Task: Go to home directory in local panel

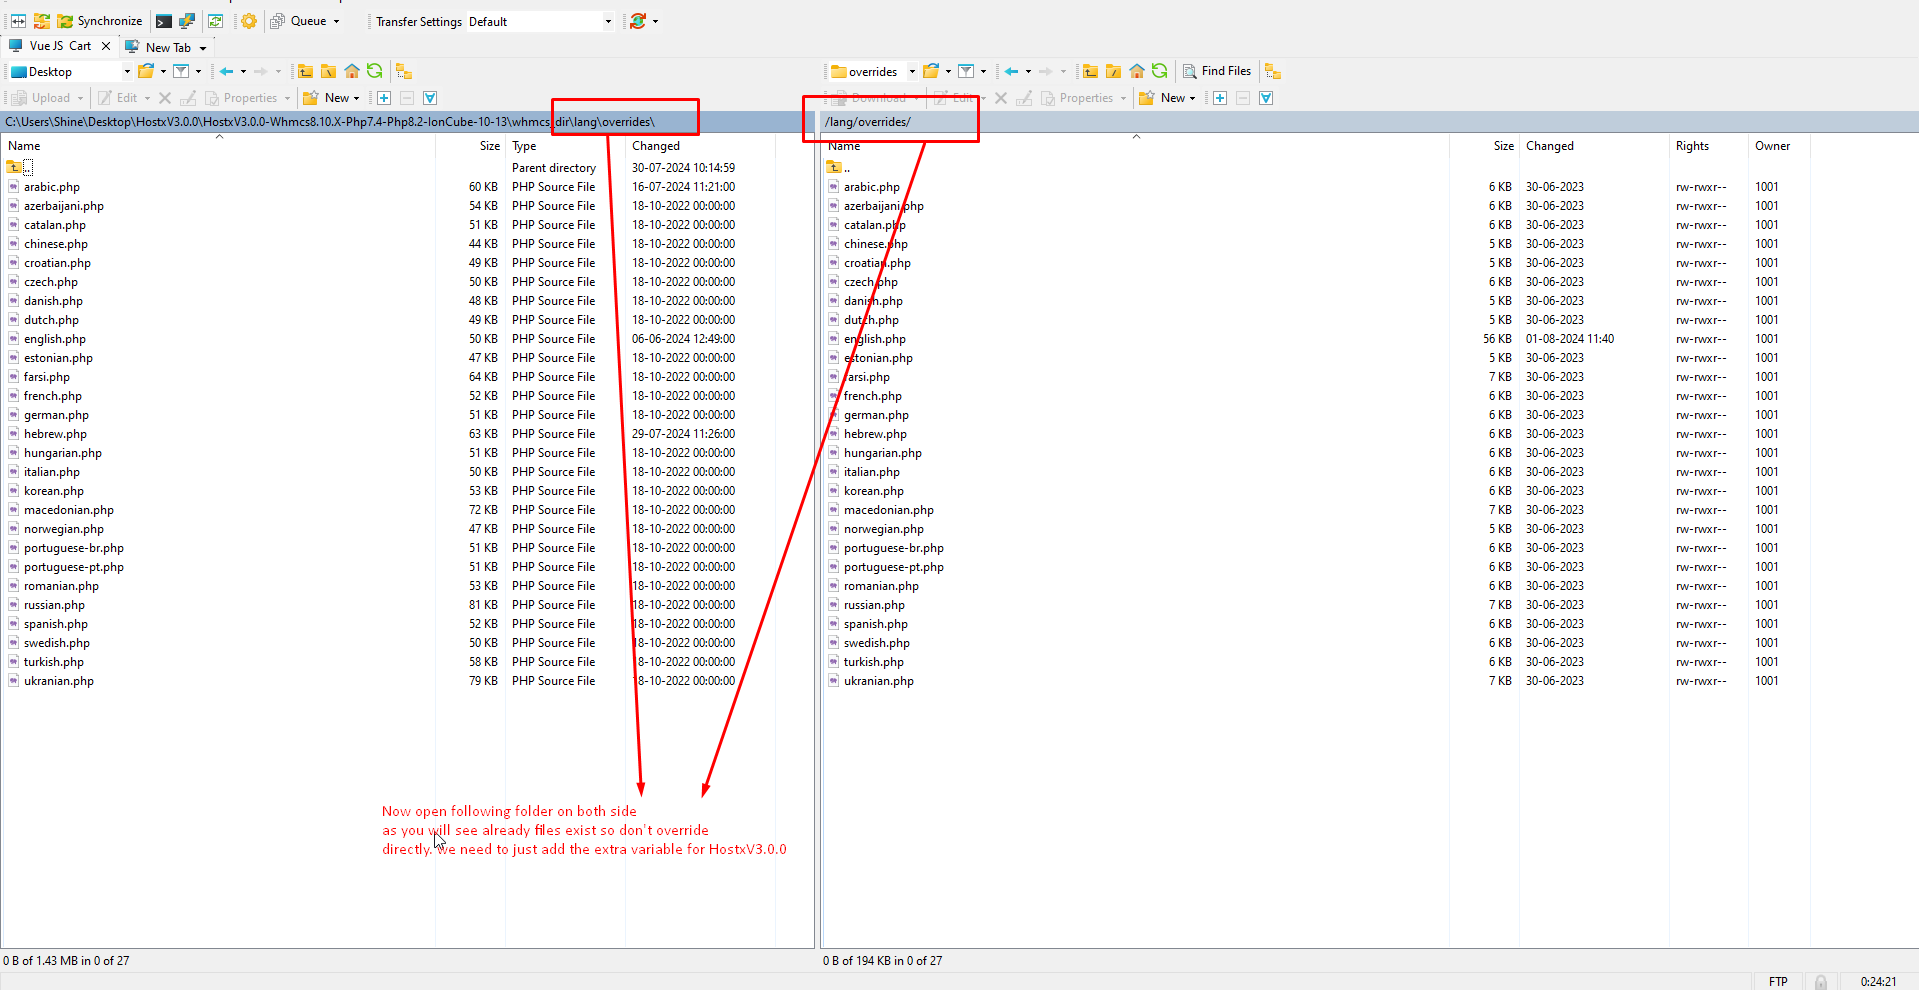Action: pos(352,71)
